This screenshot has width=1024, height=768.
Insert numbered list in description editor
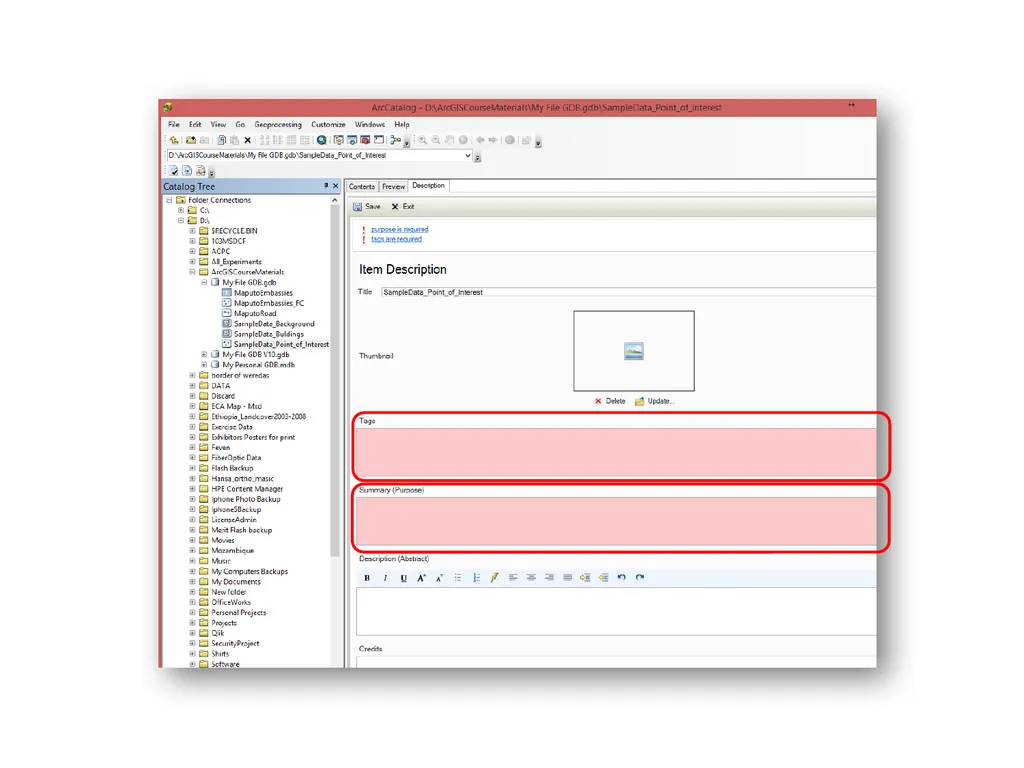tap(476, 577)
